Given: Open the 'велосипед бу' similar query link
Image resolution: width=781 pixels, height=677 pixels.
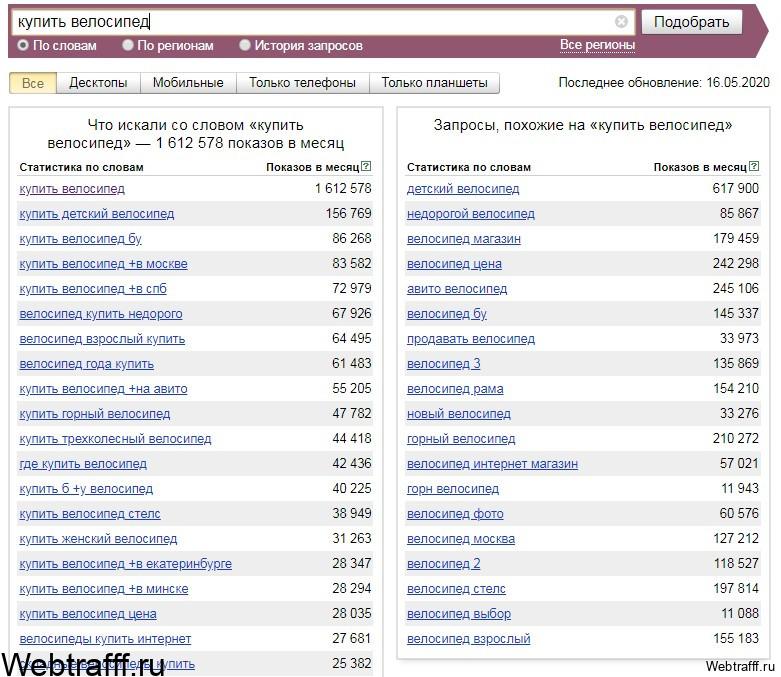Looking at the screenshot, I should click(x=447, y=314).
